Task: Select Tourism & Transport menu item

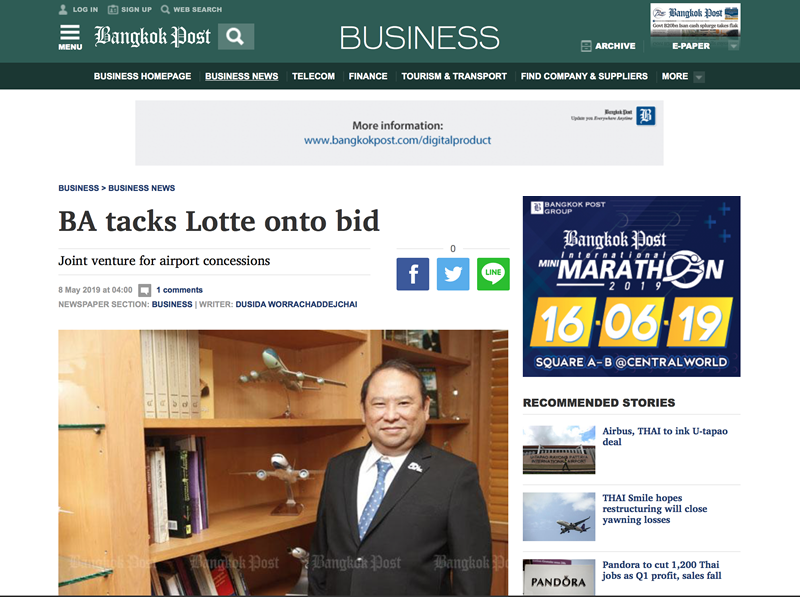Action: (x=454, y=76)
